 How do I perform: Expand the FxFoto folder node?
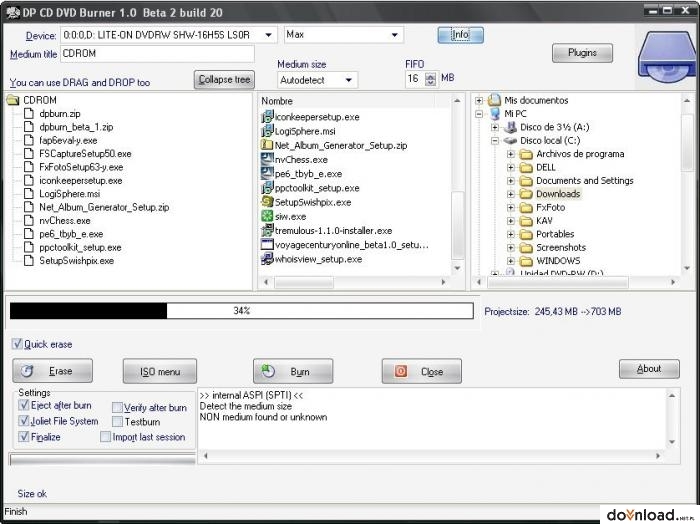coord(511,208)
